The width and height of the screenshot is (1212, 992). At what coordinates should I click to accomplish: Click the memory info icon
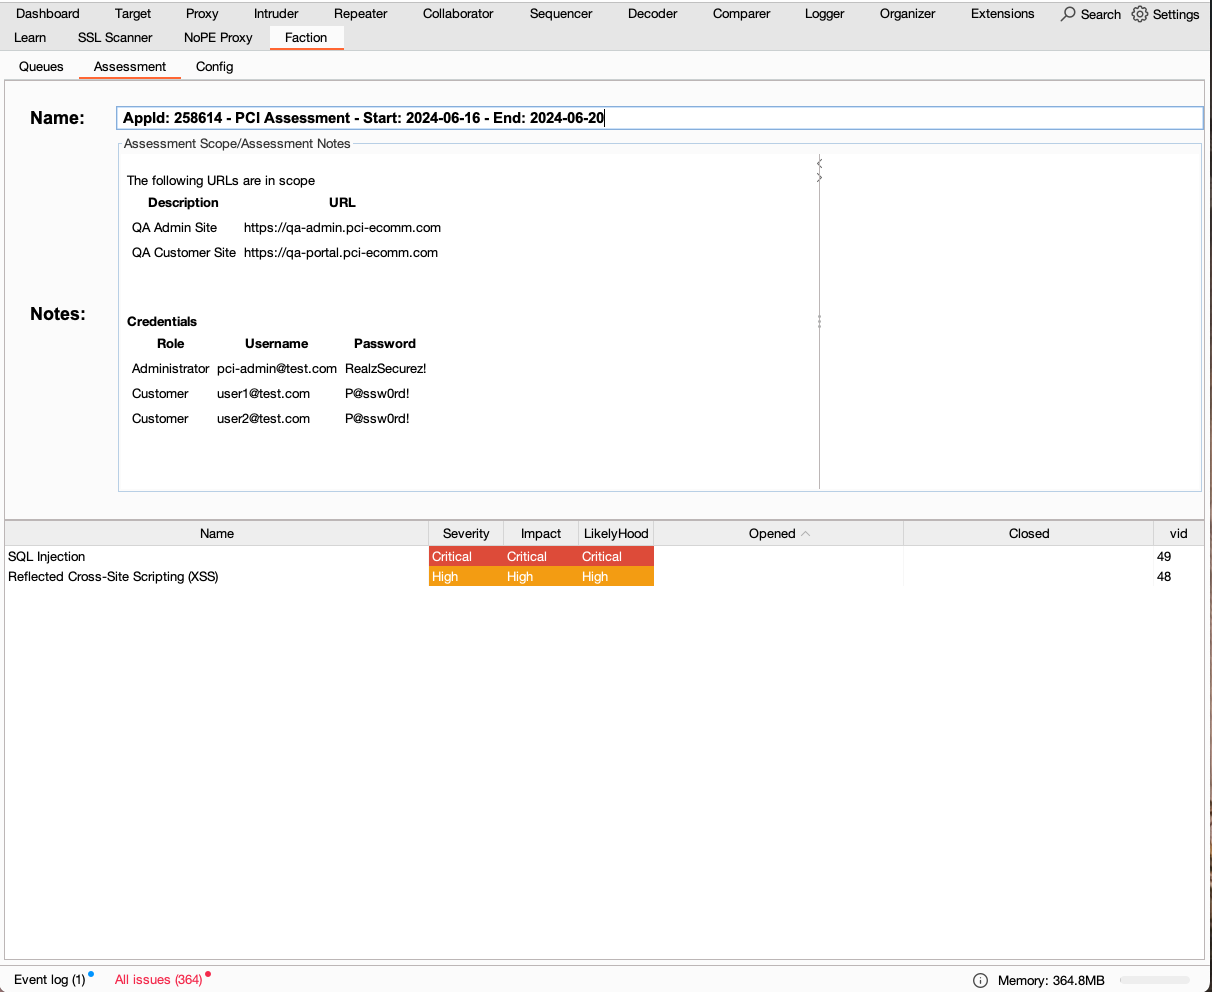[x=981, y=980]
